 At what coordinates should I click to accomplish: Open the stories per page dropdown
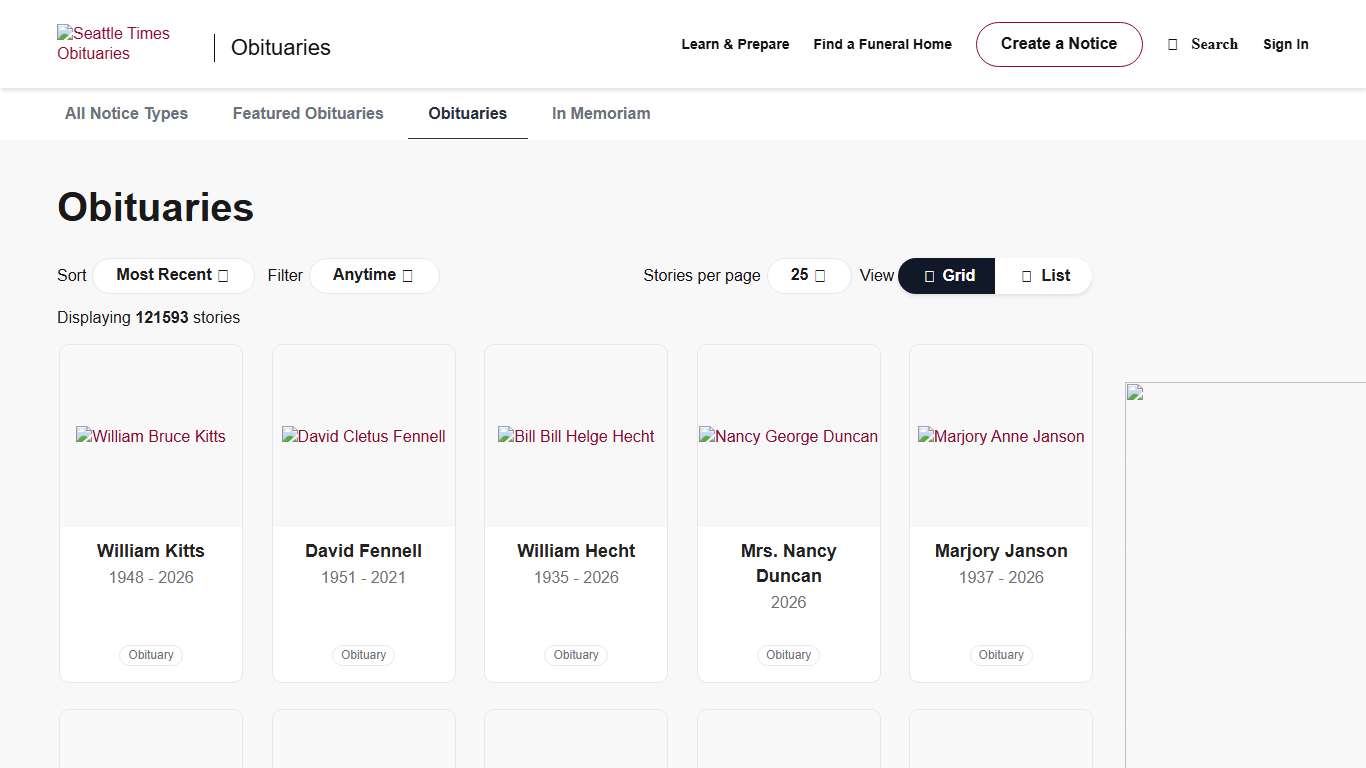(808, 275)
